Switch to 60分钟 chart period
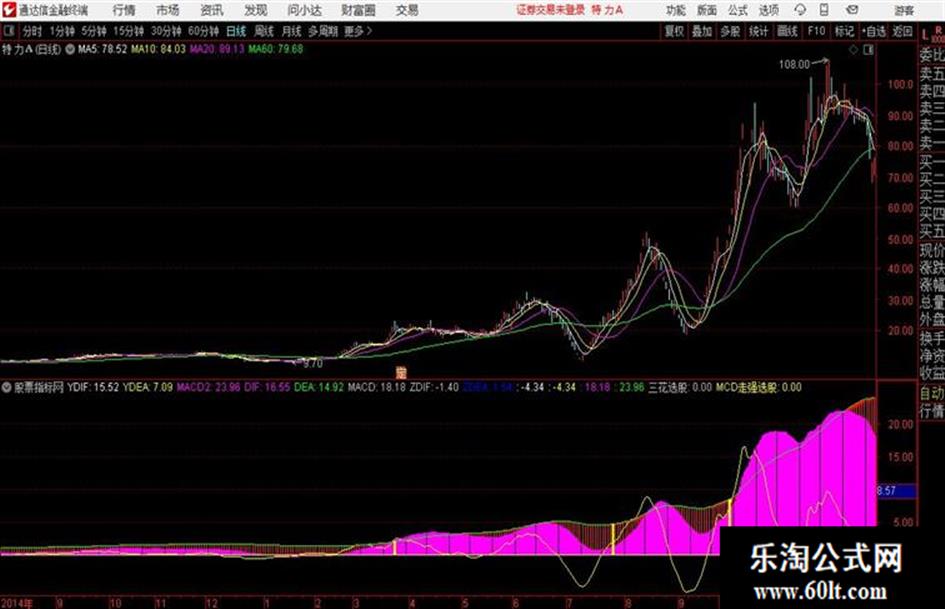Image resolution: width=945 pixels, height=609 pixels. click(x=204, y=31)
